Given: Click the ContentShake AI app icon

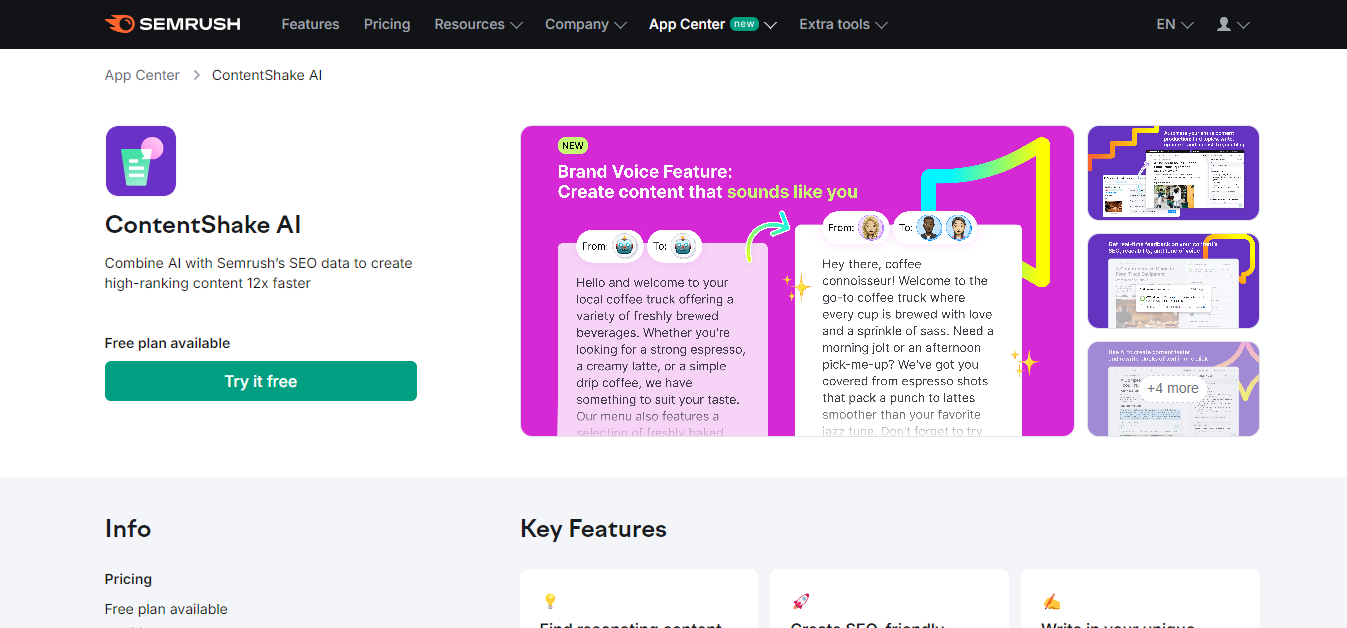Looking at the screenshot, I should coord(140,160).
